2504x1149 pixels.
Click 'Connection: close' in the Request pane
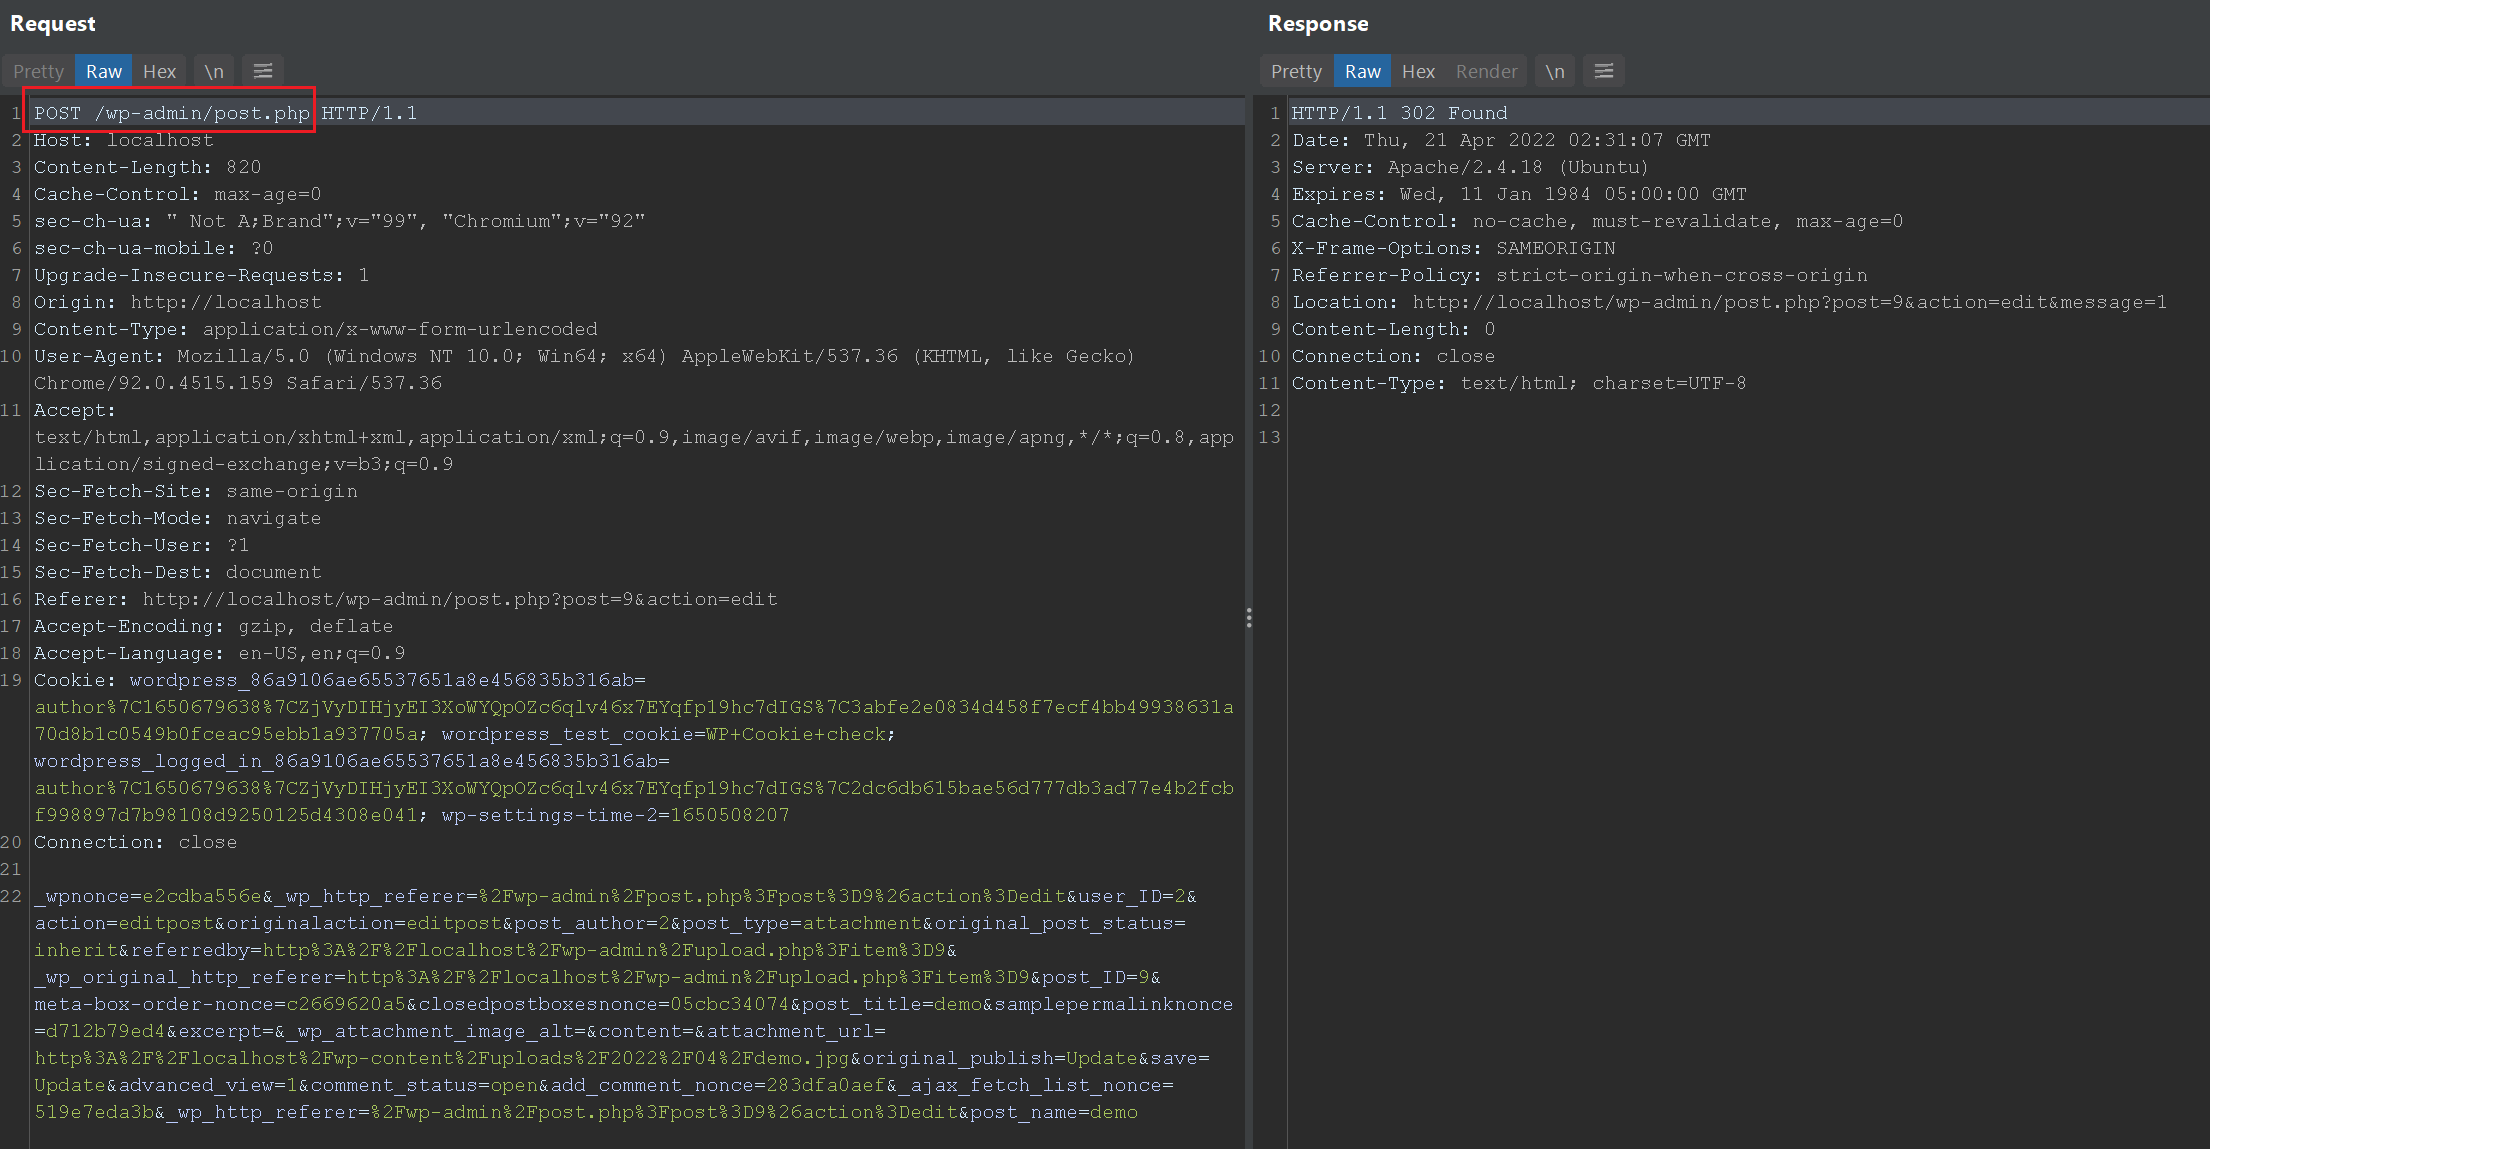136,842
